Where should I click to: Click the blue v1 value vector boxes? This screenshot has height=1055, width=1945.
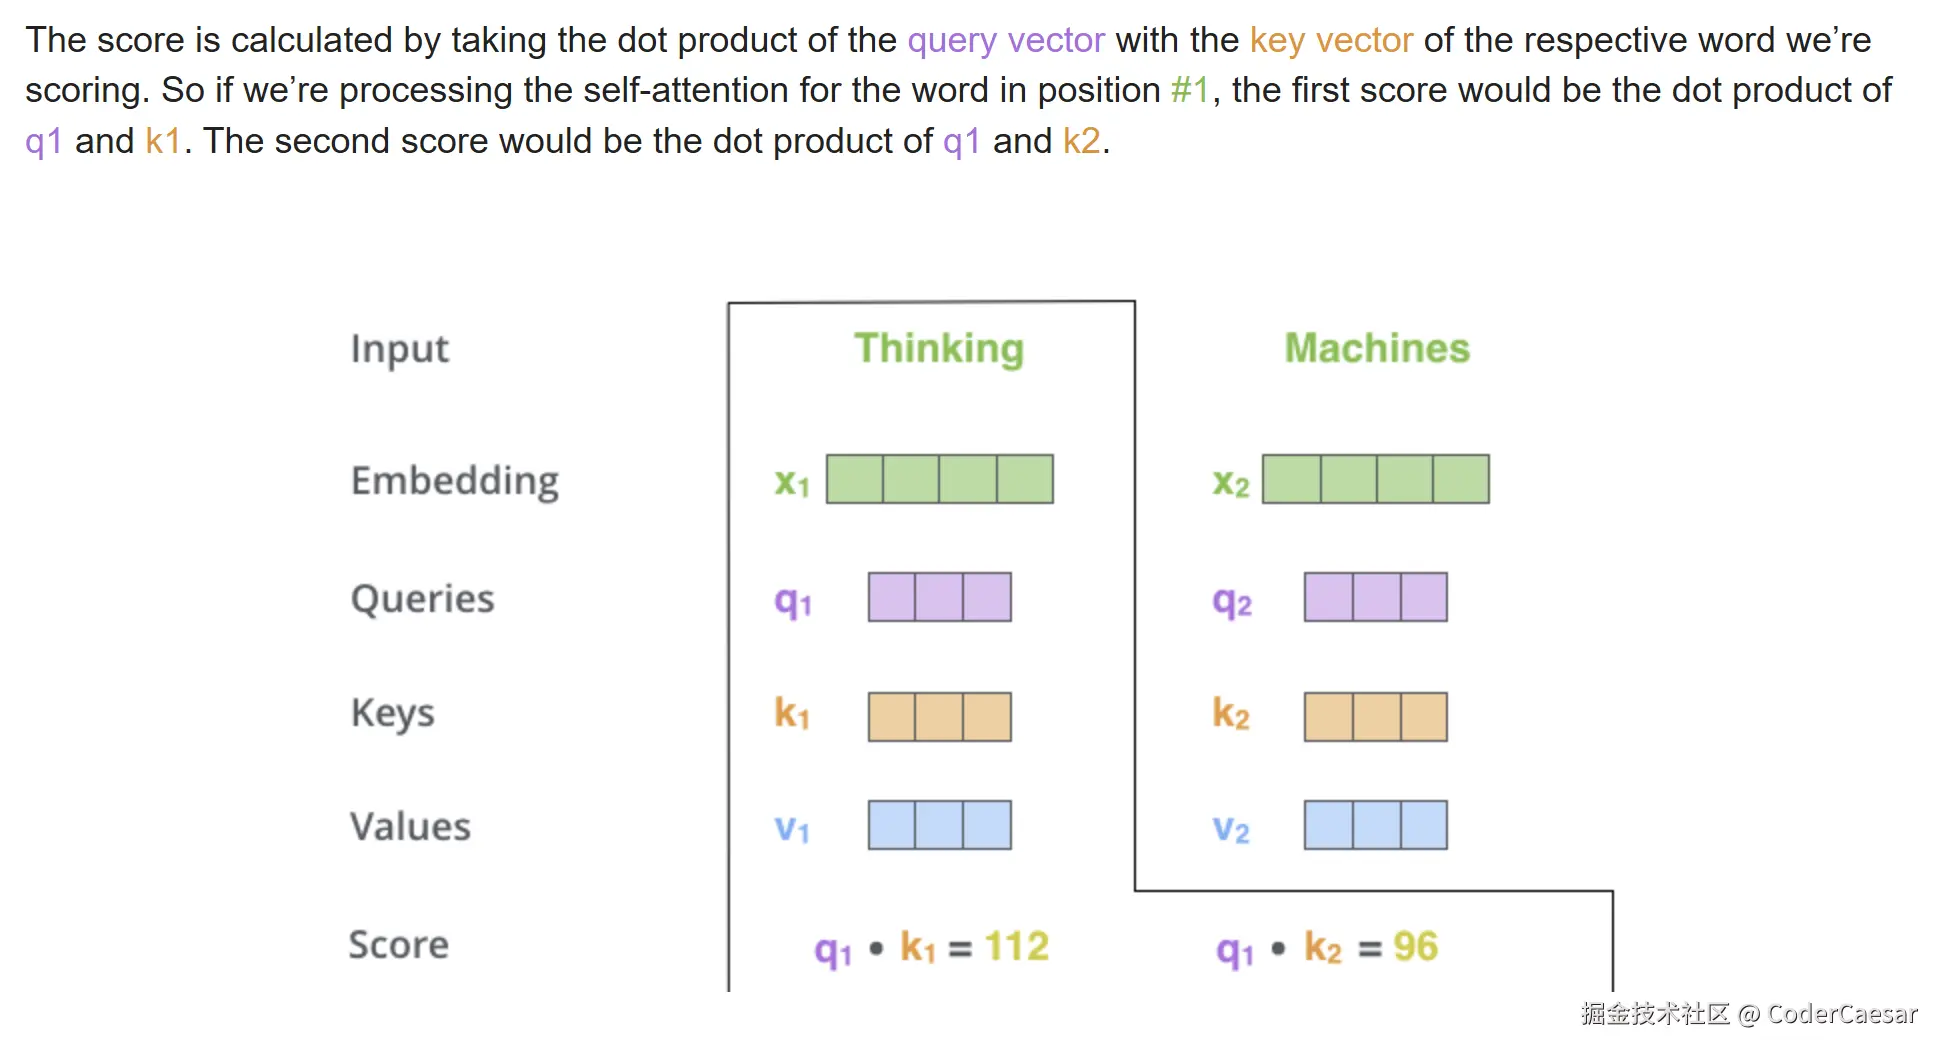[939, 825]
